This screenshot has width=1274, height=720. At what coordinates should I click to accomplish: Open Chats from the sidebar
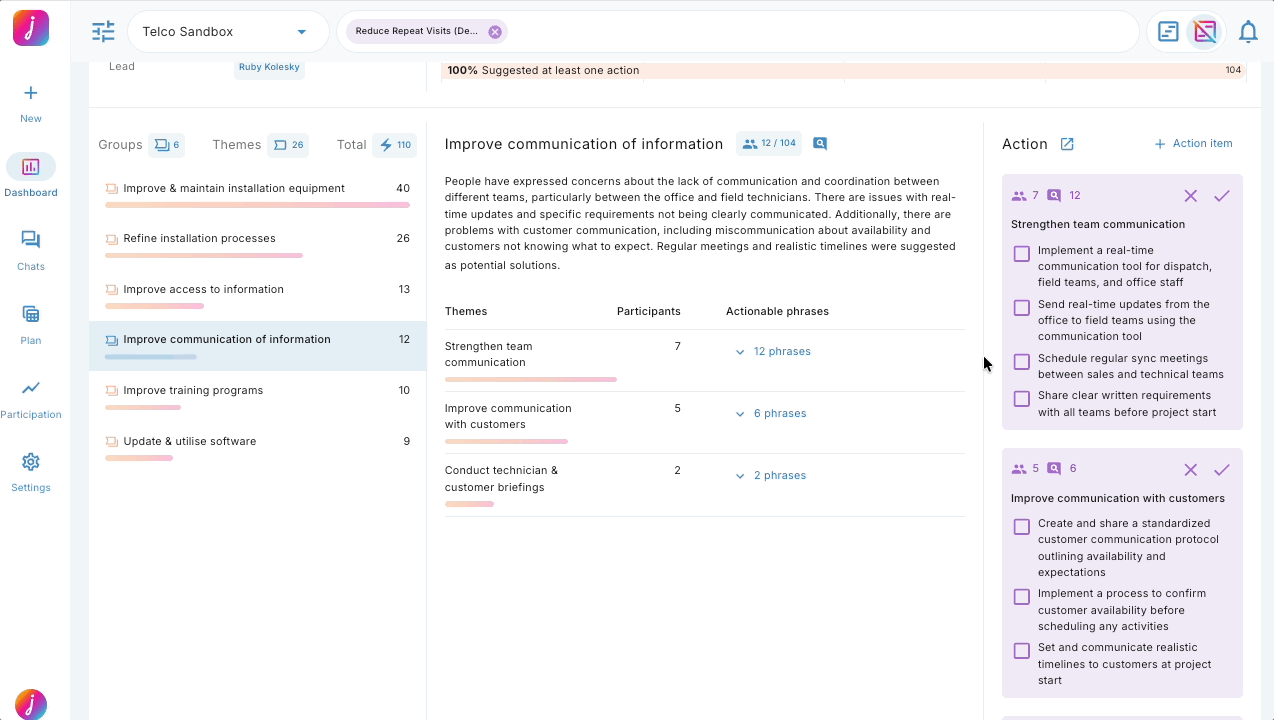31,249
